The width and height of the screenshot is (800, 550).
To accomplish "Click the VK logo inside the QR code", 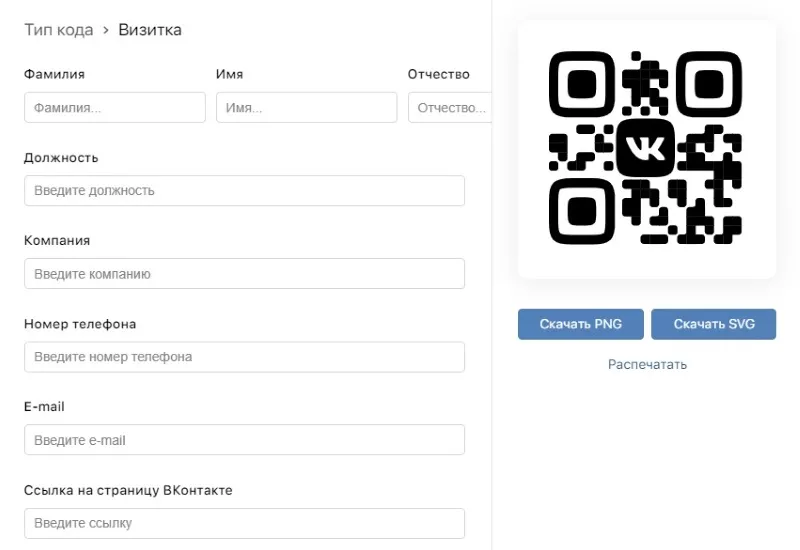I will click(x=646, y=149).
